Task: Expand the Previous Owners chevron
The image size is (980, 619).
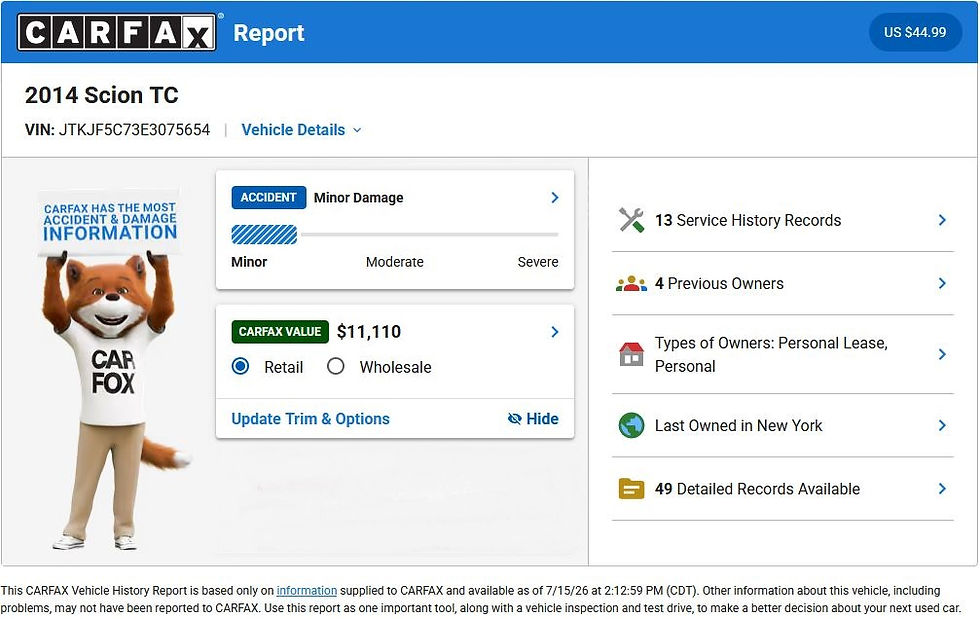Action: pyautogui.click(x=942, y=284)
